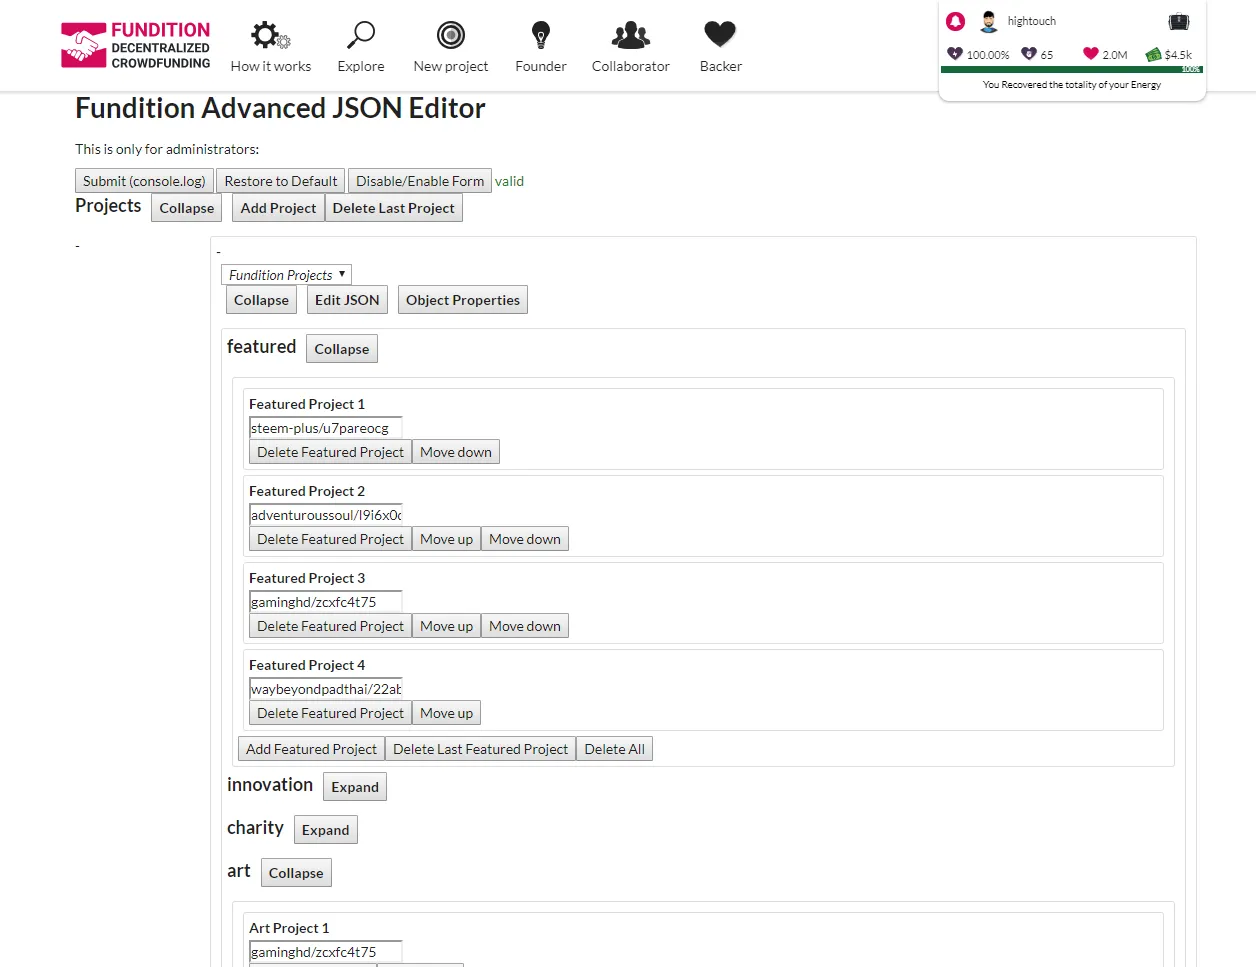This screenshot has width=1256, height=967.
Task: Click Add Featured Project button
Action: (x=311, y=749)
